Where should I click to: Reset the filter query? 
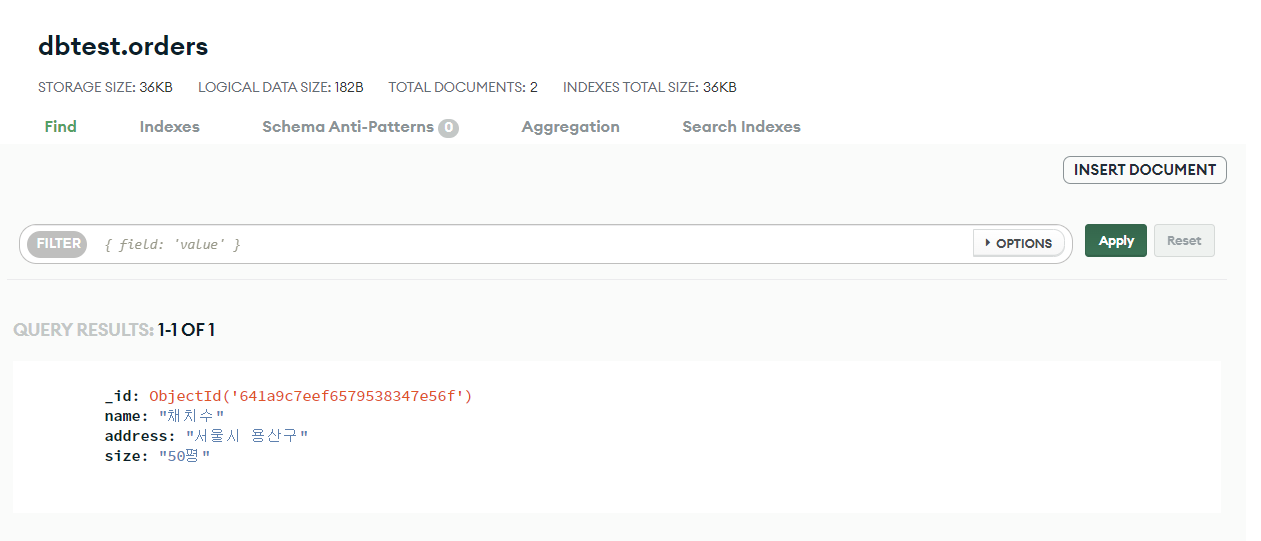pos(1184,241)
